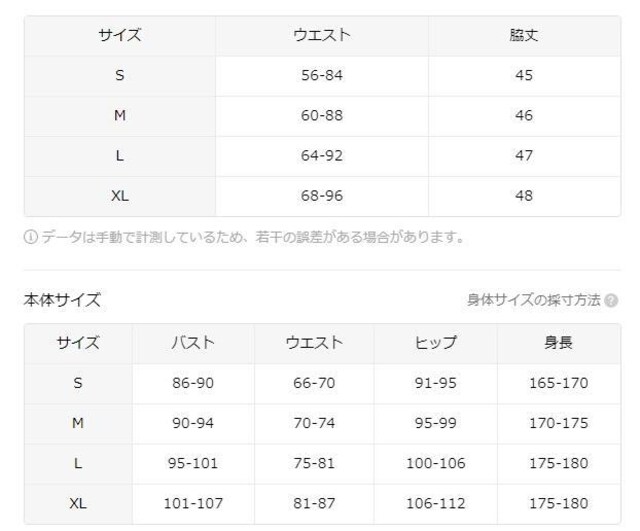
Task: Click the M size cell in the top table
Action: [x=120, y=116]
